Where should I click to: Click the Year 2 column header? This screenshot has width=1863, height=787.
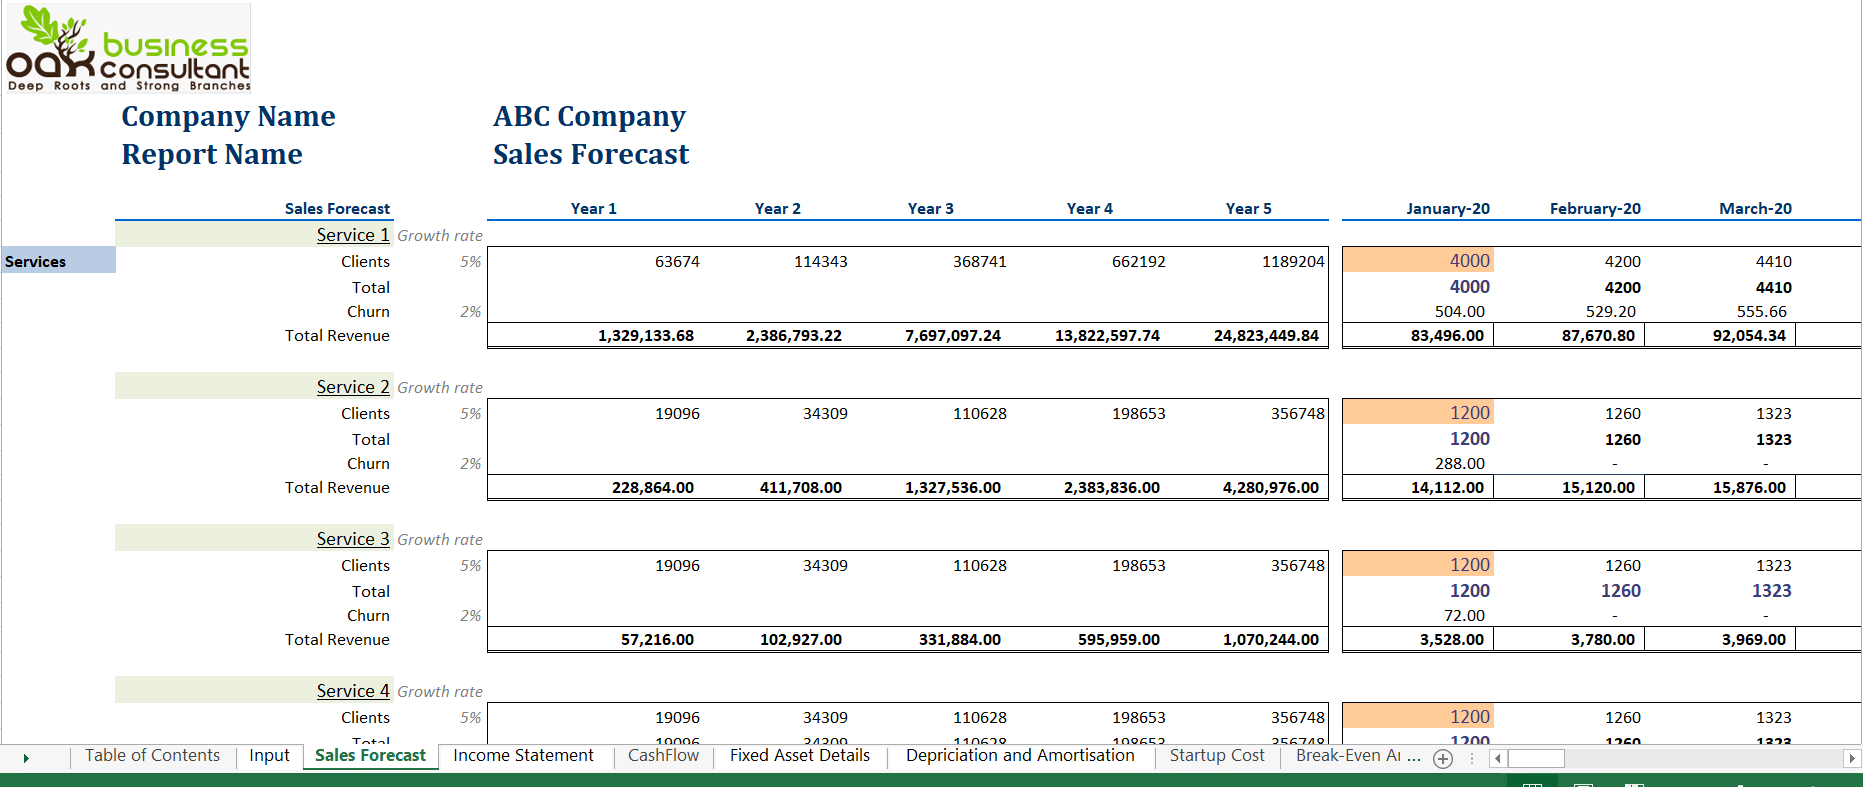(778, 208)
